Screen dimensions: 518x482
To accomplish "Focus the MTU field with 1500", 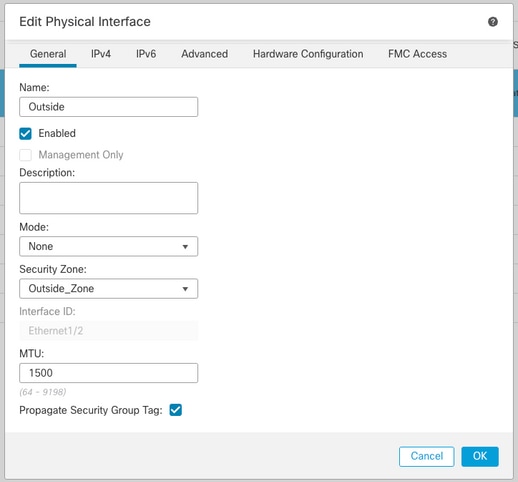I will 109,373.
